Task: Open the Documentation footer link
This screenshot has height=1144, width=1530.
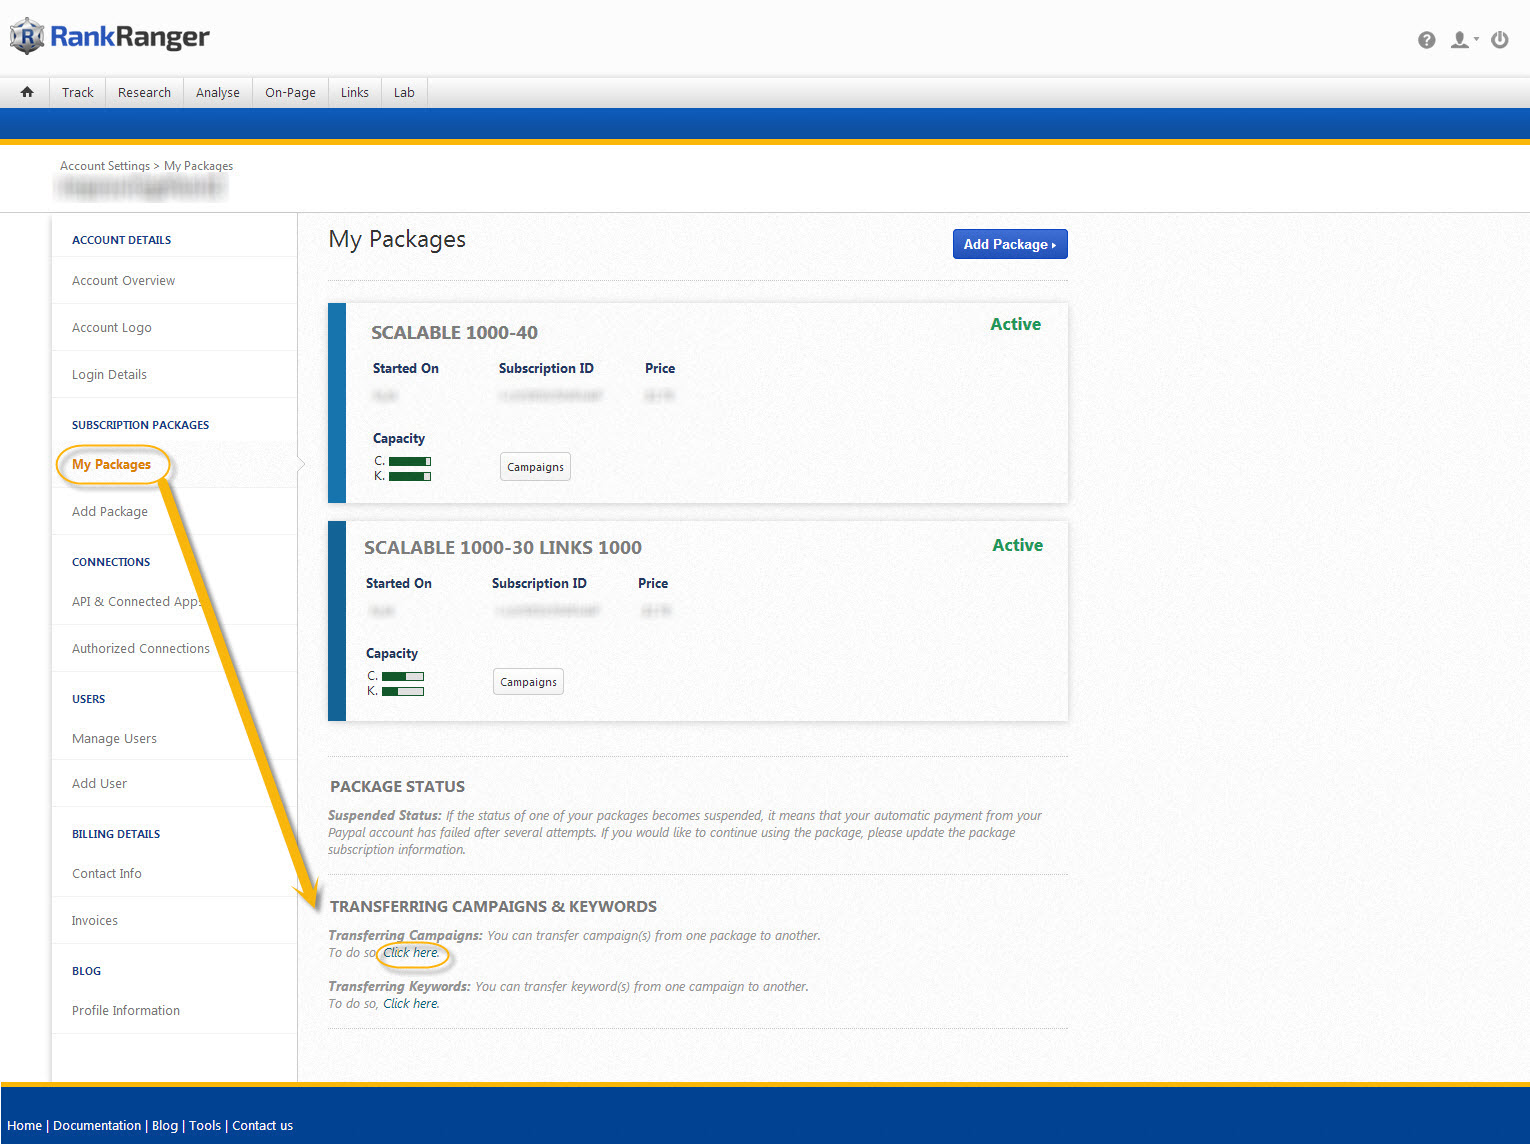Action: click(x=97, y=1126)
